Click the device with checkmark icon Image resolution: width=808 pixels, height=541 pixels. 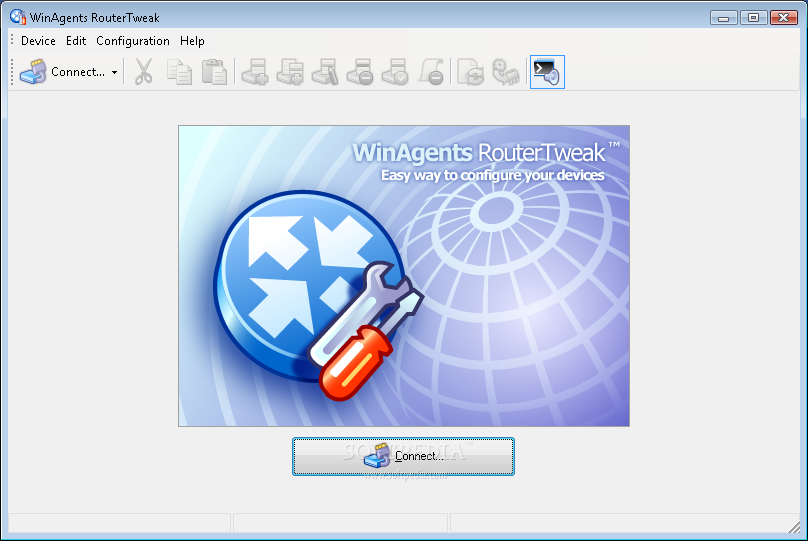pyautogui.click(x=395, y=72)
